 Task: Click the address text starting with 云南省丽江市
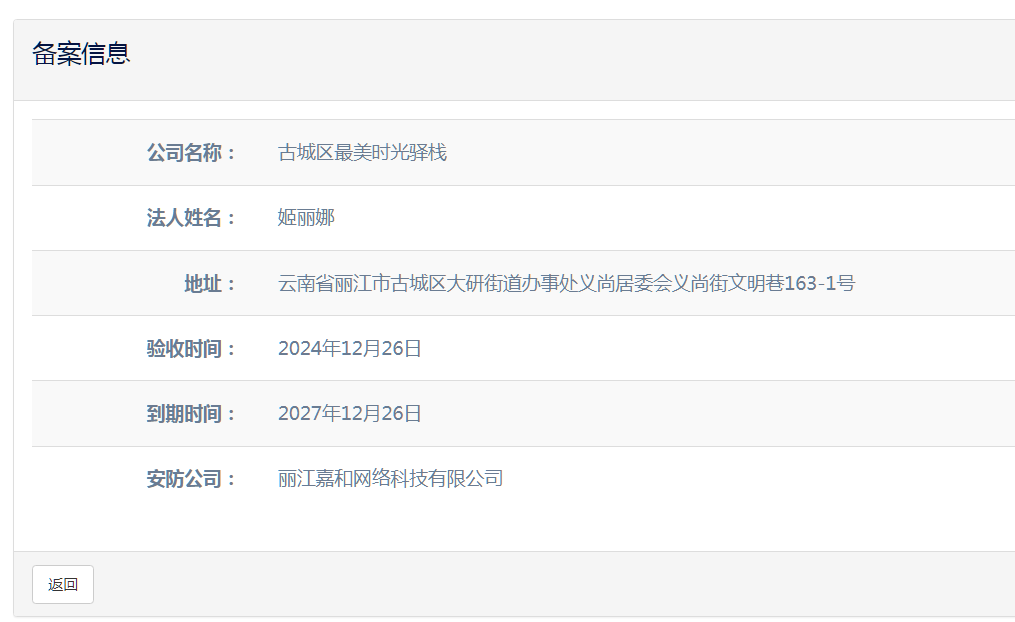click(566, 284)
